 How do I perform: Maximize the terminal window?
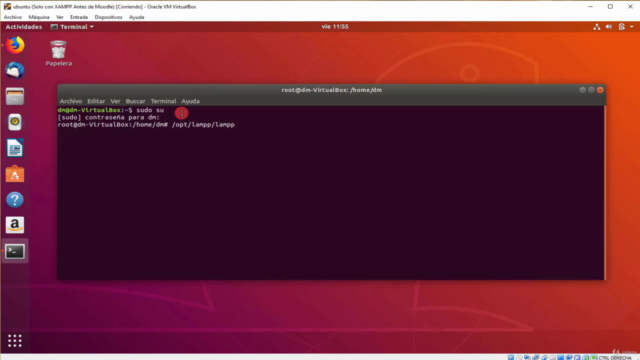click(x=591, y=90)
